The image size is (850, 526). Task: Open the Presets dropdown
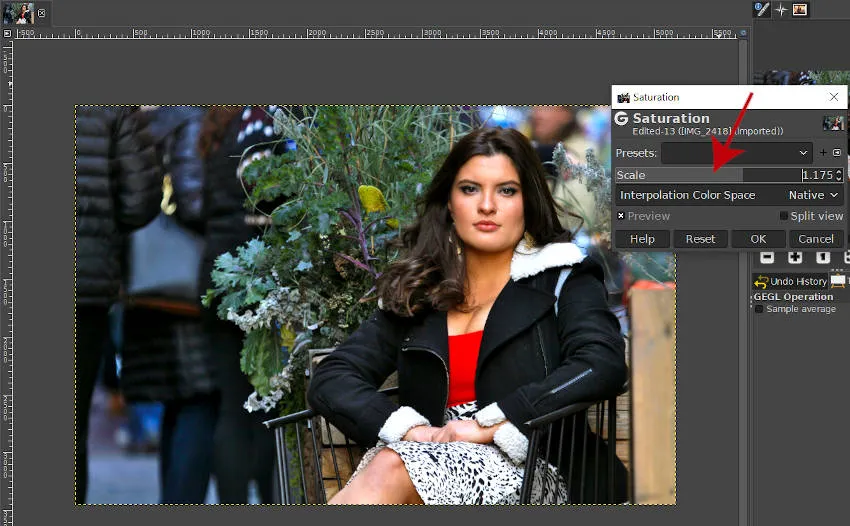(x=737, y=153)
